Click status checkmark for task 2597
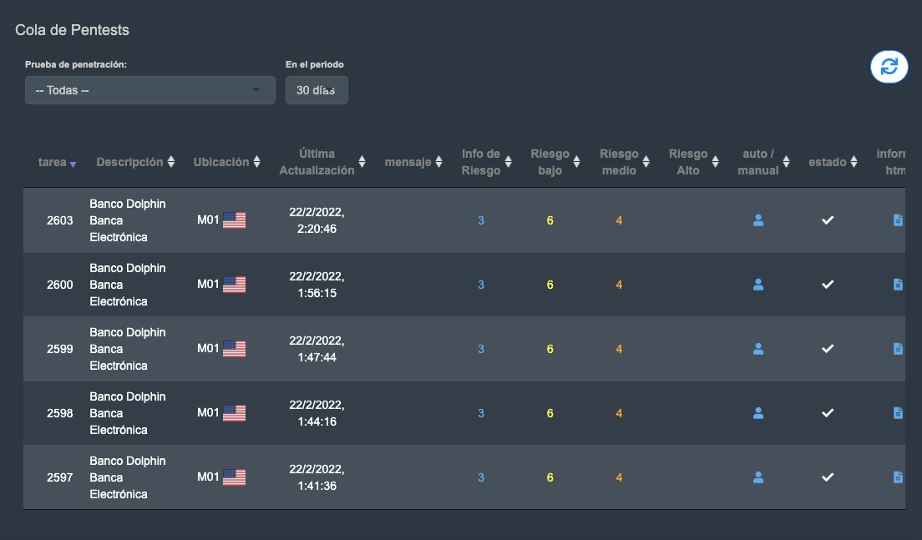 tap(827, 477)
